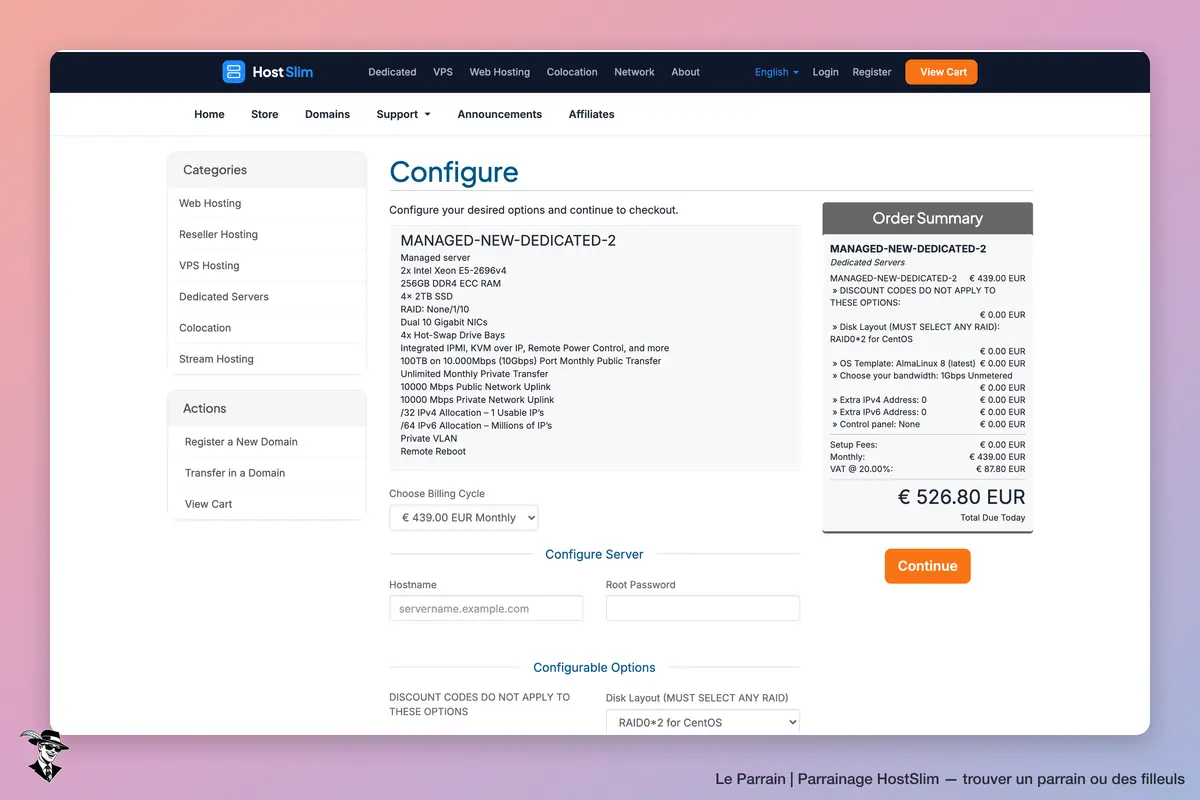Image resolution: width=1200 pixels, height=800 pixels.
Task: Click the 'Configure' page heading
Action: tap(454, 172)
